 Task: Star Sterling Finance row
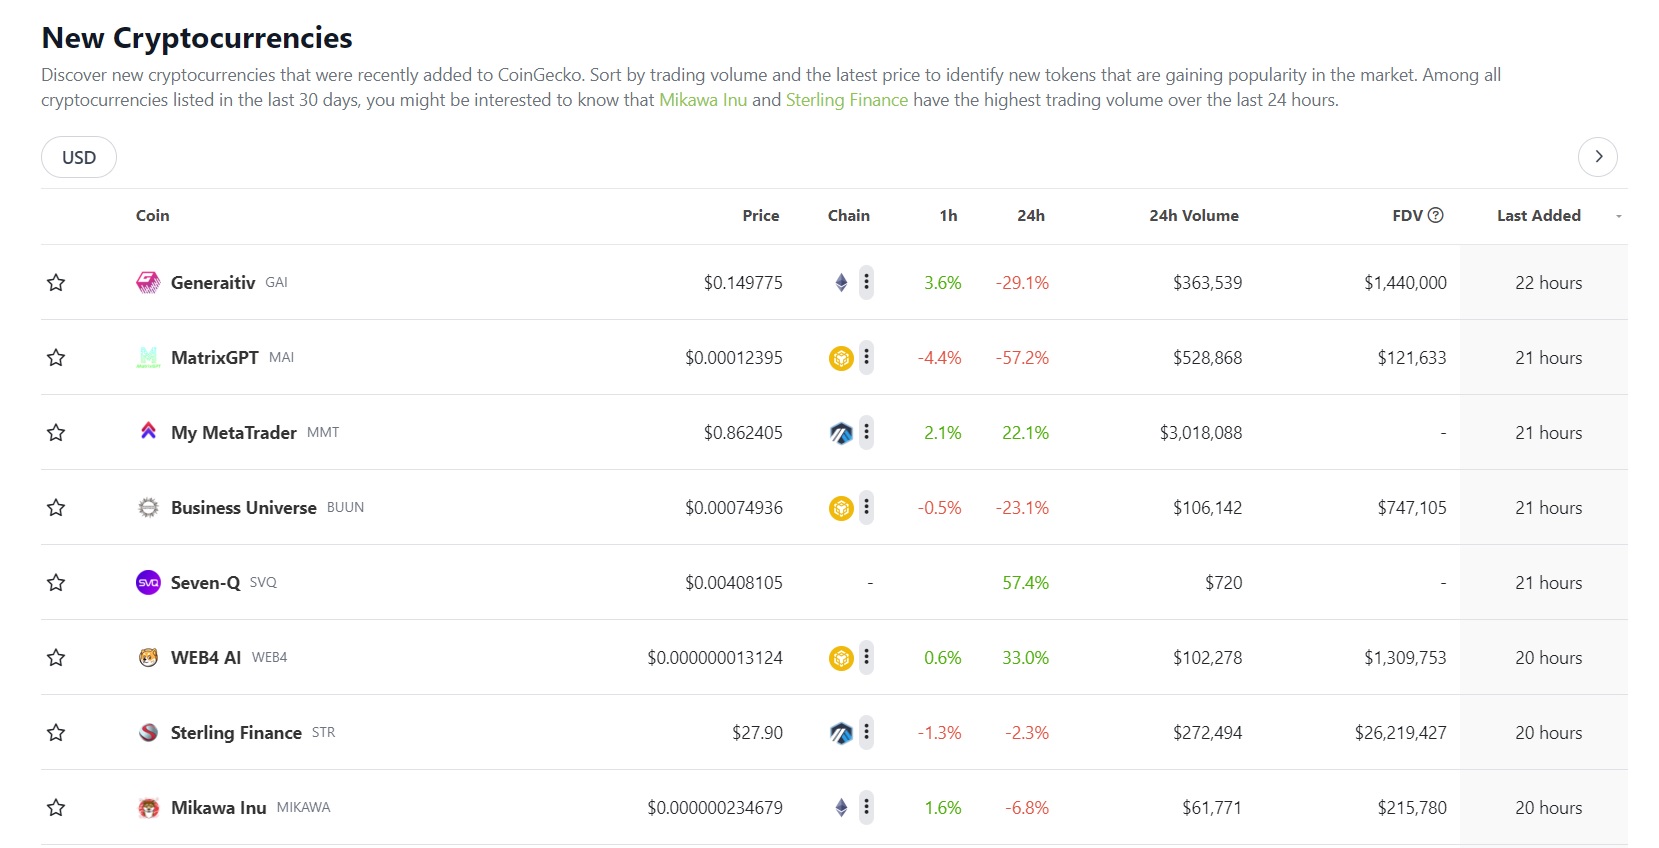(56, 733)
